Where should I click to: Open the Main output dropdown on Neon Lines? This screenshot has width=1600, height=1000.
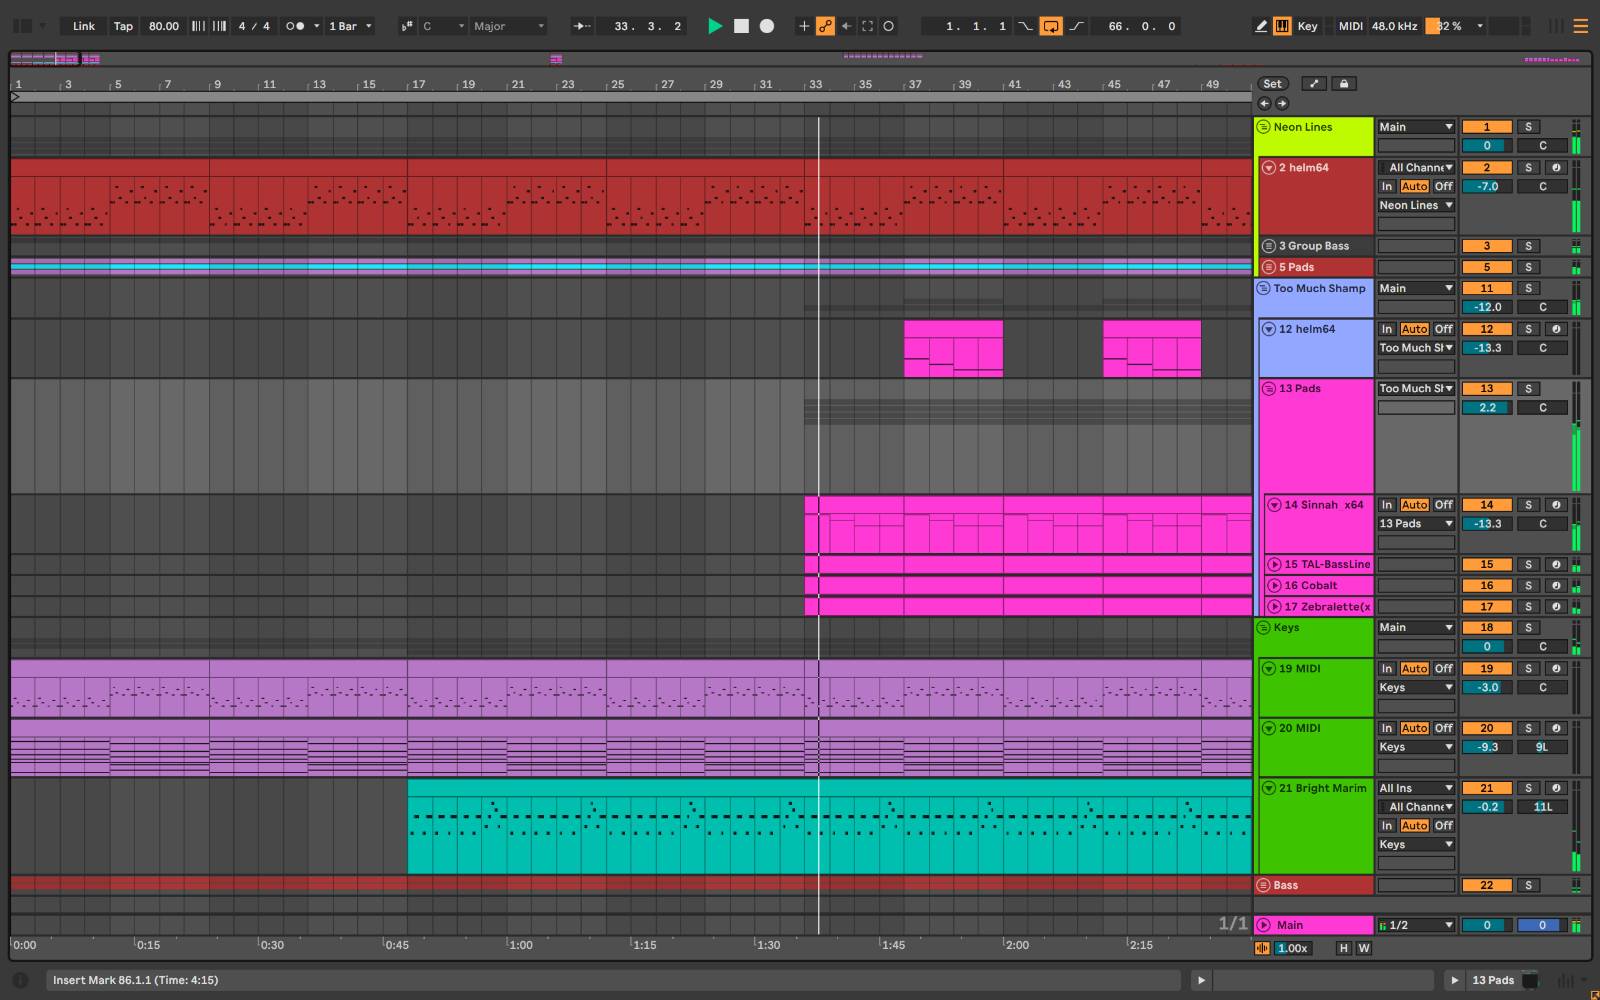(x=1415, y=126)
